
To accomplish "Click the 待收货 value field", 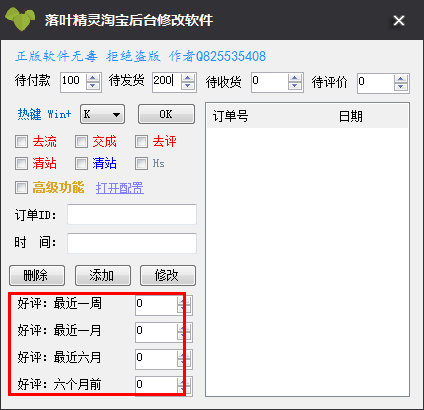I will (x=270, y=82).
